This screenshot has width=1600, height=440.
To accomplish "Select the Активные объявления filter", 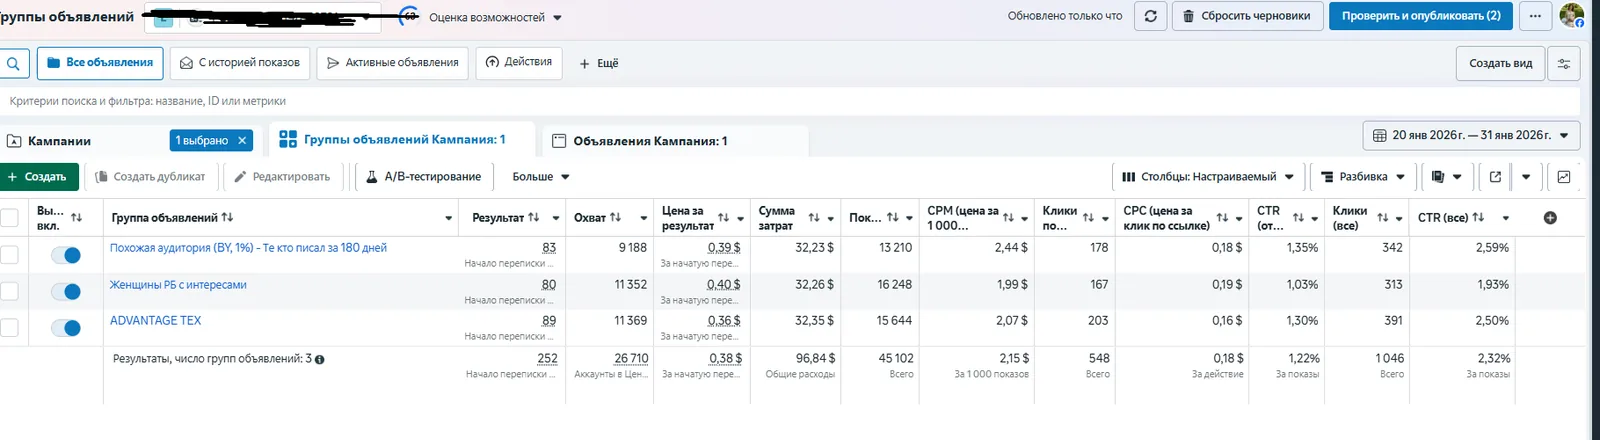I will click(x=392, y=63).
